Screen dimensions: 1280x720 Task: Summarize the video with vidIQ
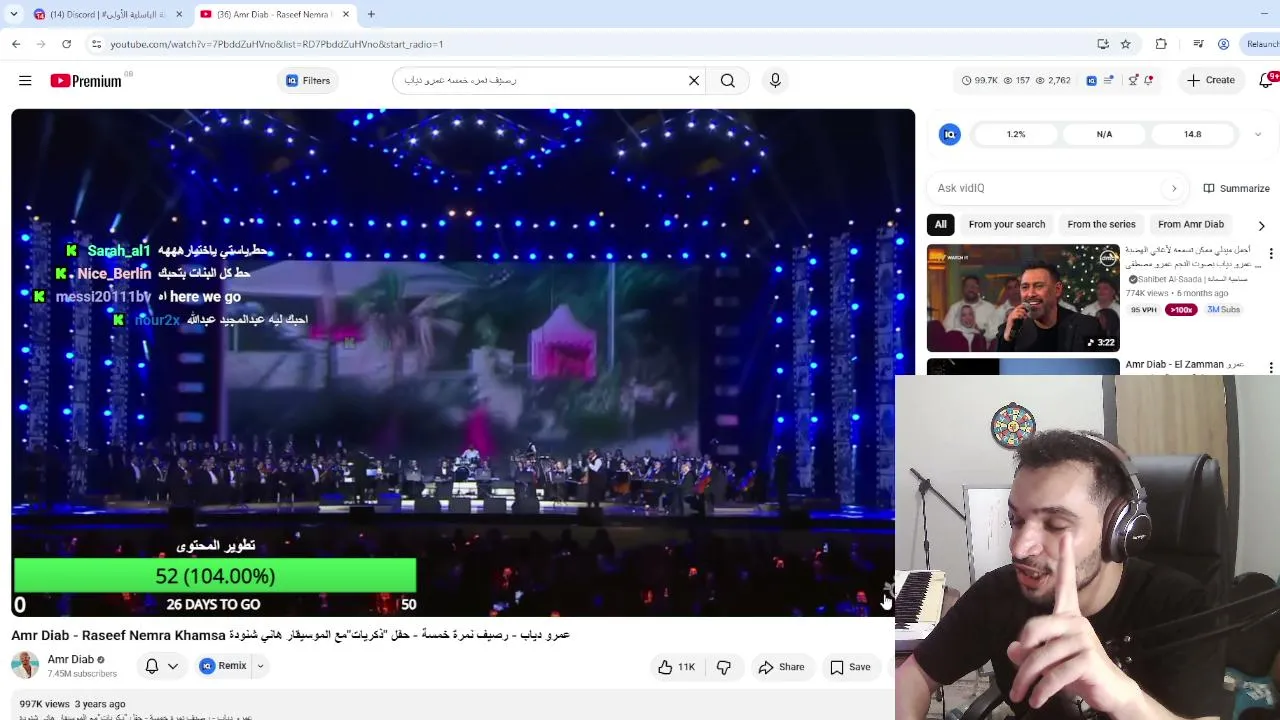pos(1236,188)
